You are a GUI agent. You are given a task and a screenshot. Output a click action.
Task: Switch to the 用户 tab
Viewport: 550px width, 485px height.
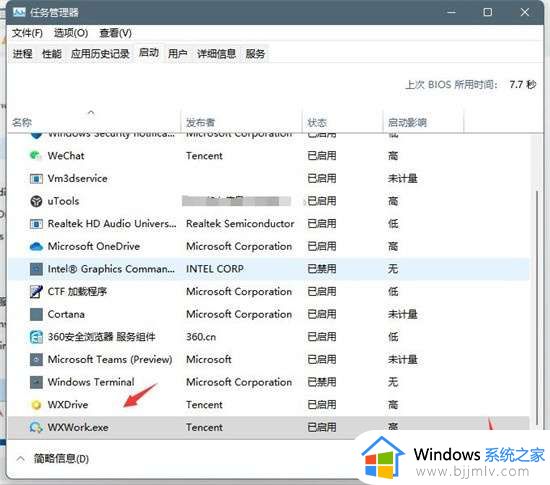[x=177, y=54]
